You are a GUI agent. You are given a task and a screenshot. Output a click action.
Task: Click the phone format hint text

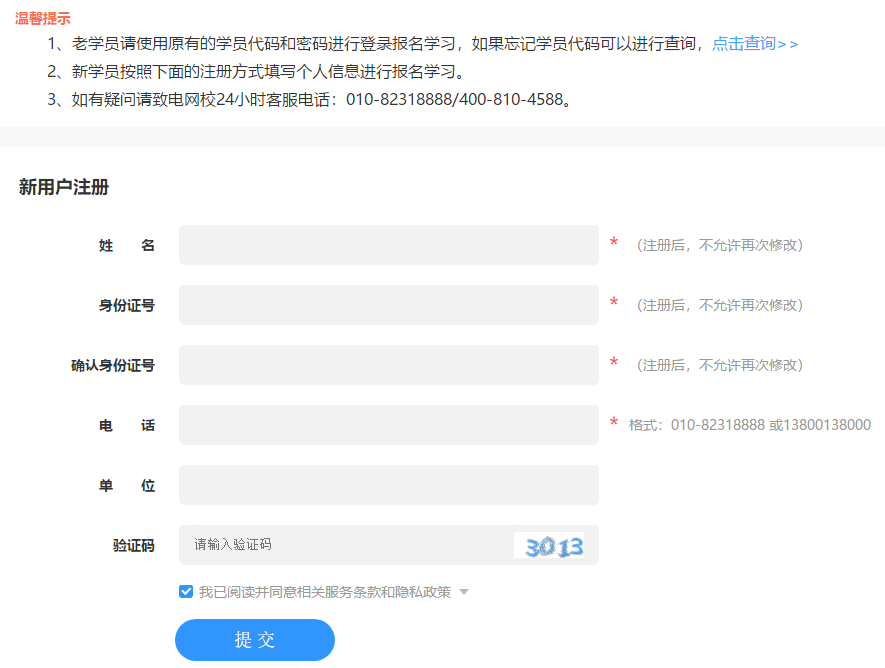tap(749, 425)
